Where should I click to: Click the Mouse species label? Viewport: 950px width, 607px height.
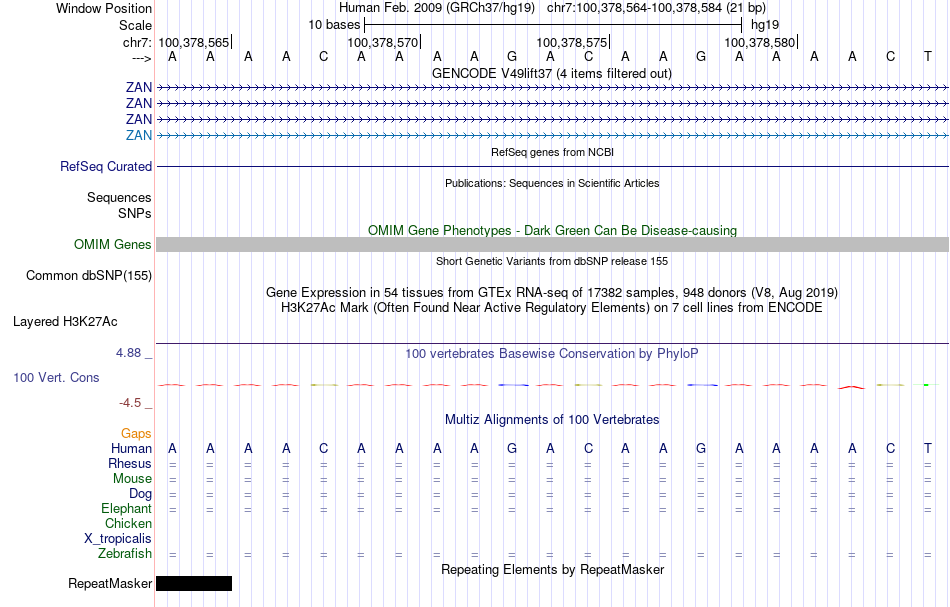pyautogui.click(x=132, y=479)
